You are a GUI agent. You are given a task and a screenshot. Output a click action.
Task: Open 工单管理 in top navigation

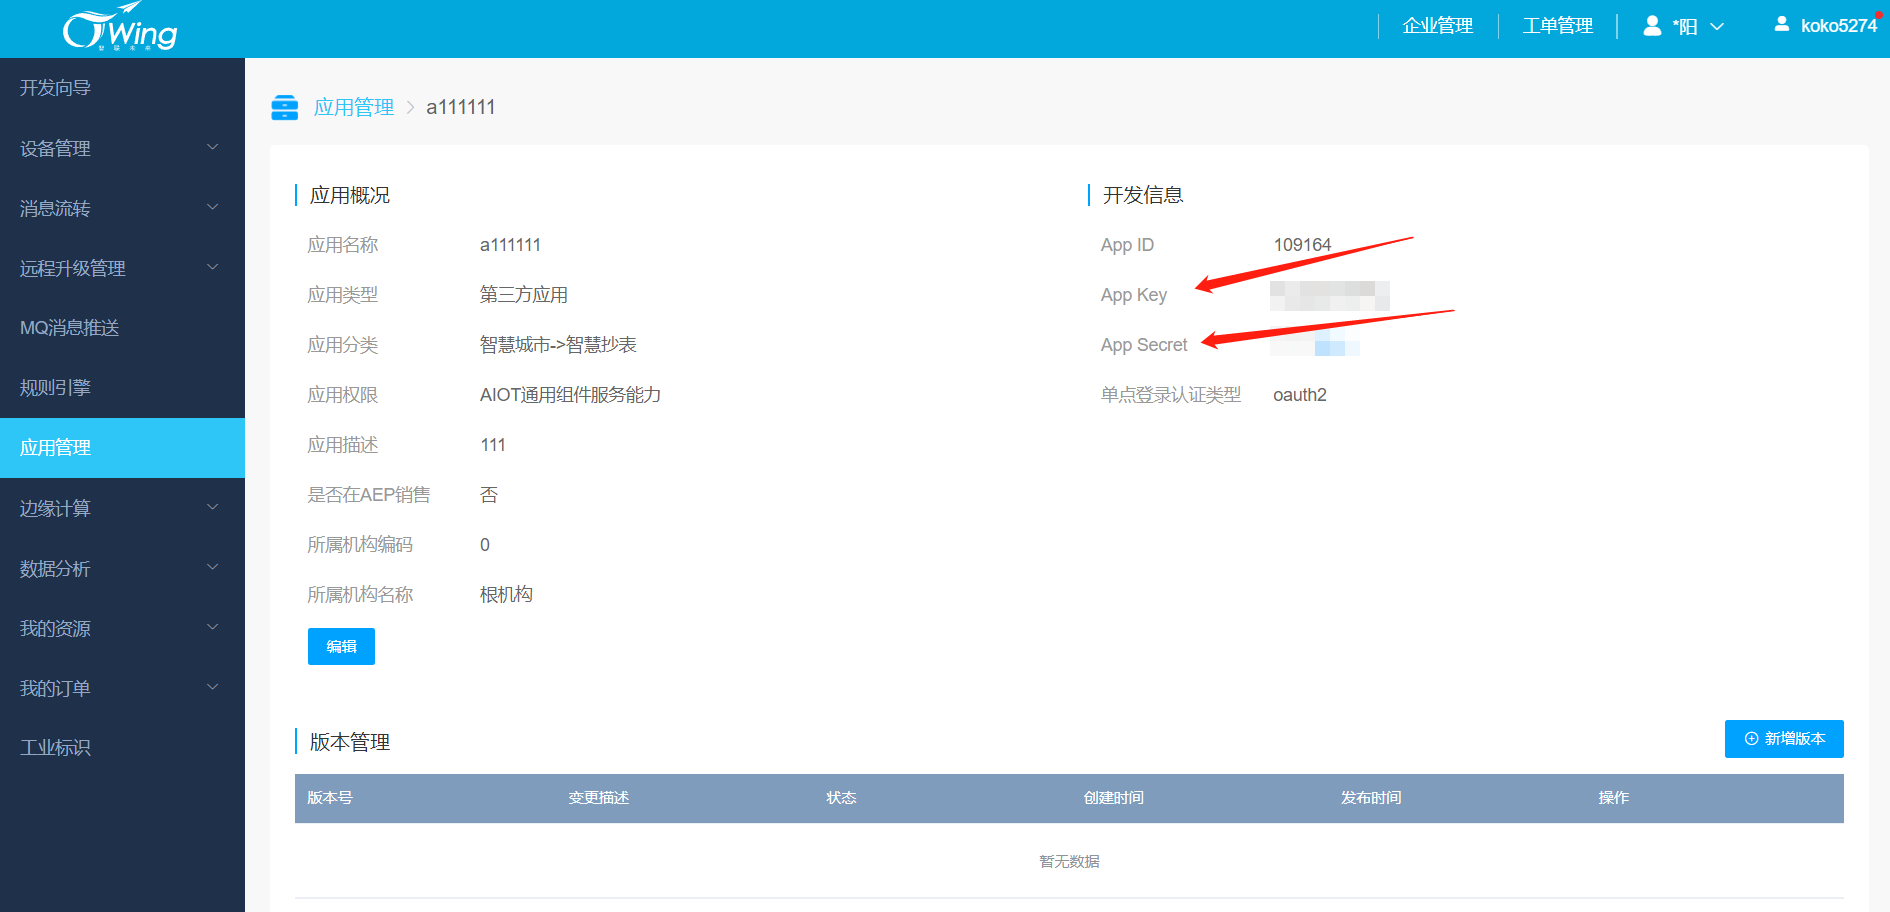[1557, 26]
